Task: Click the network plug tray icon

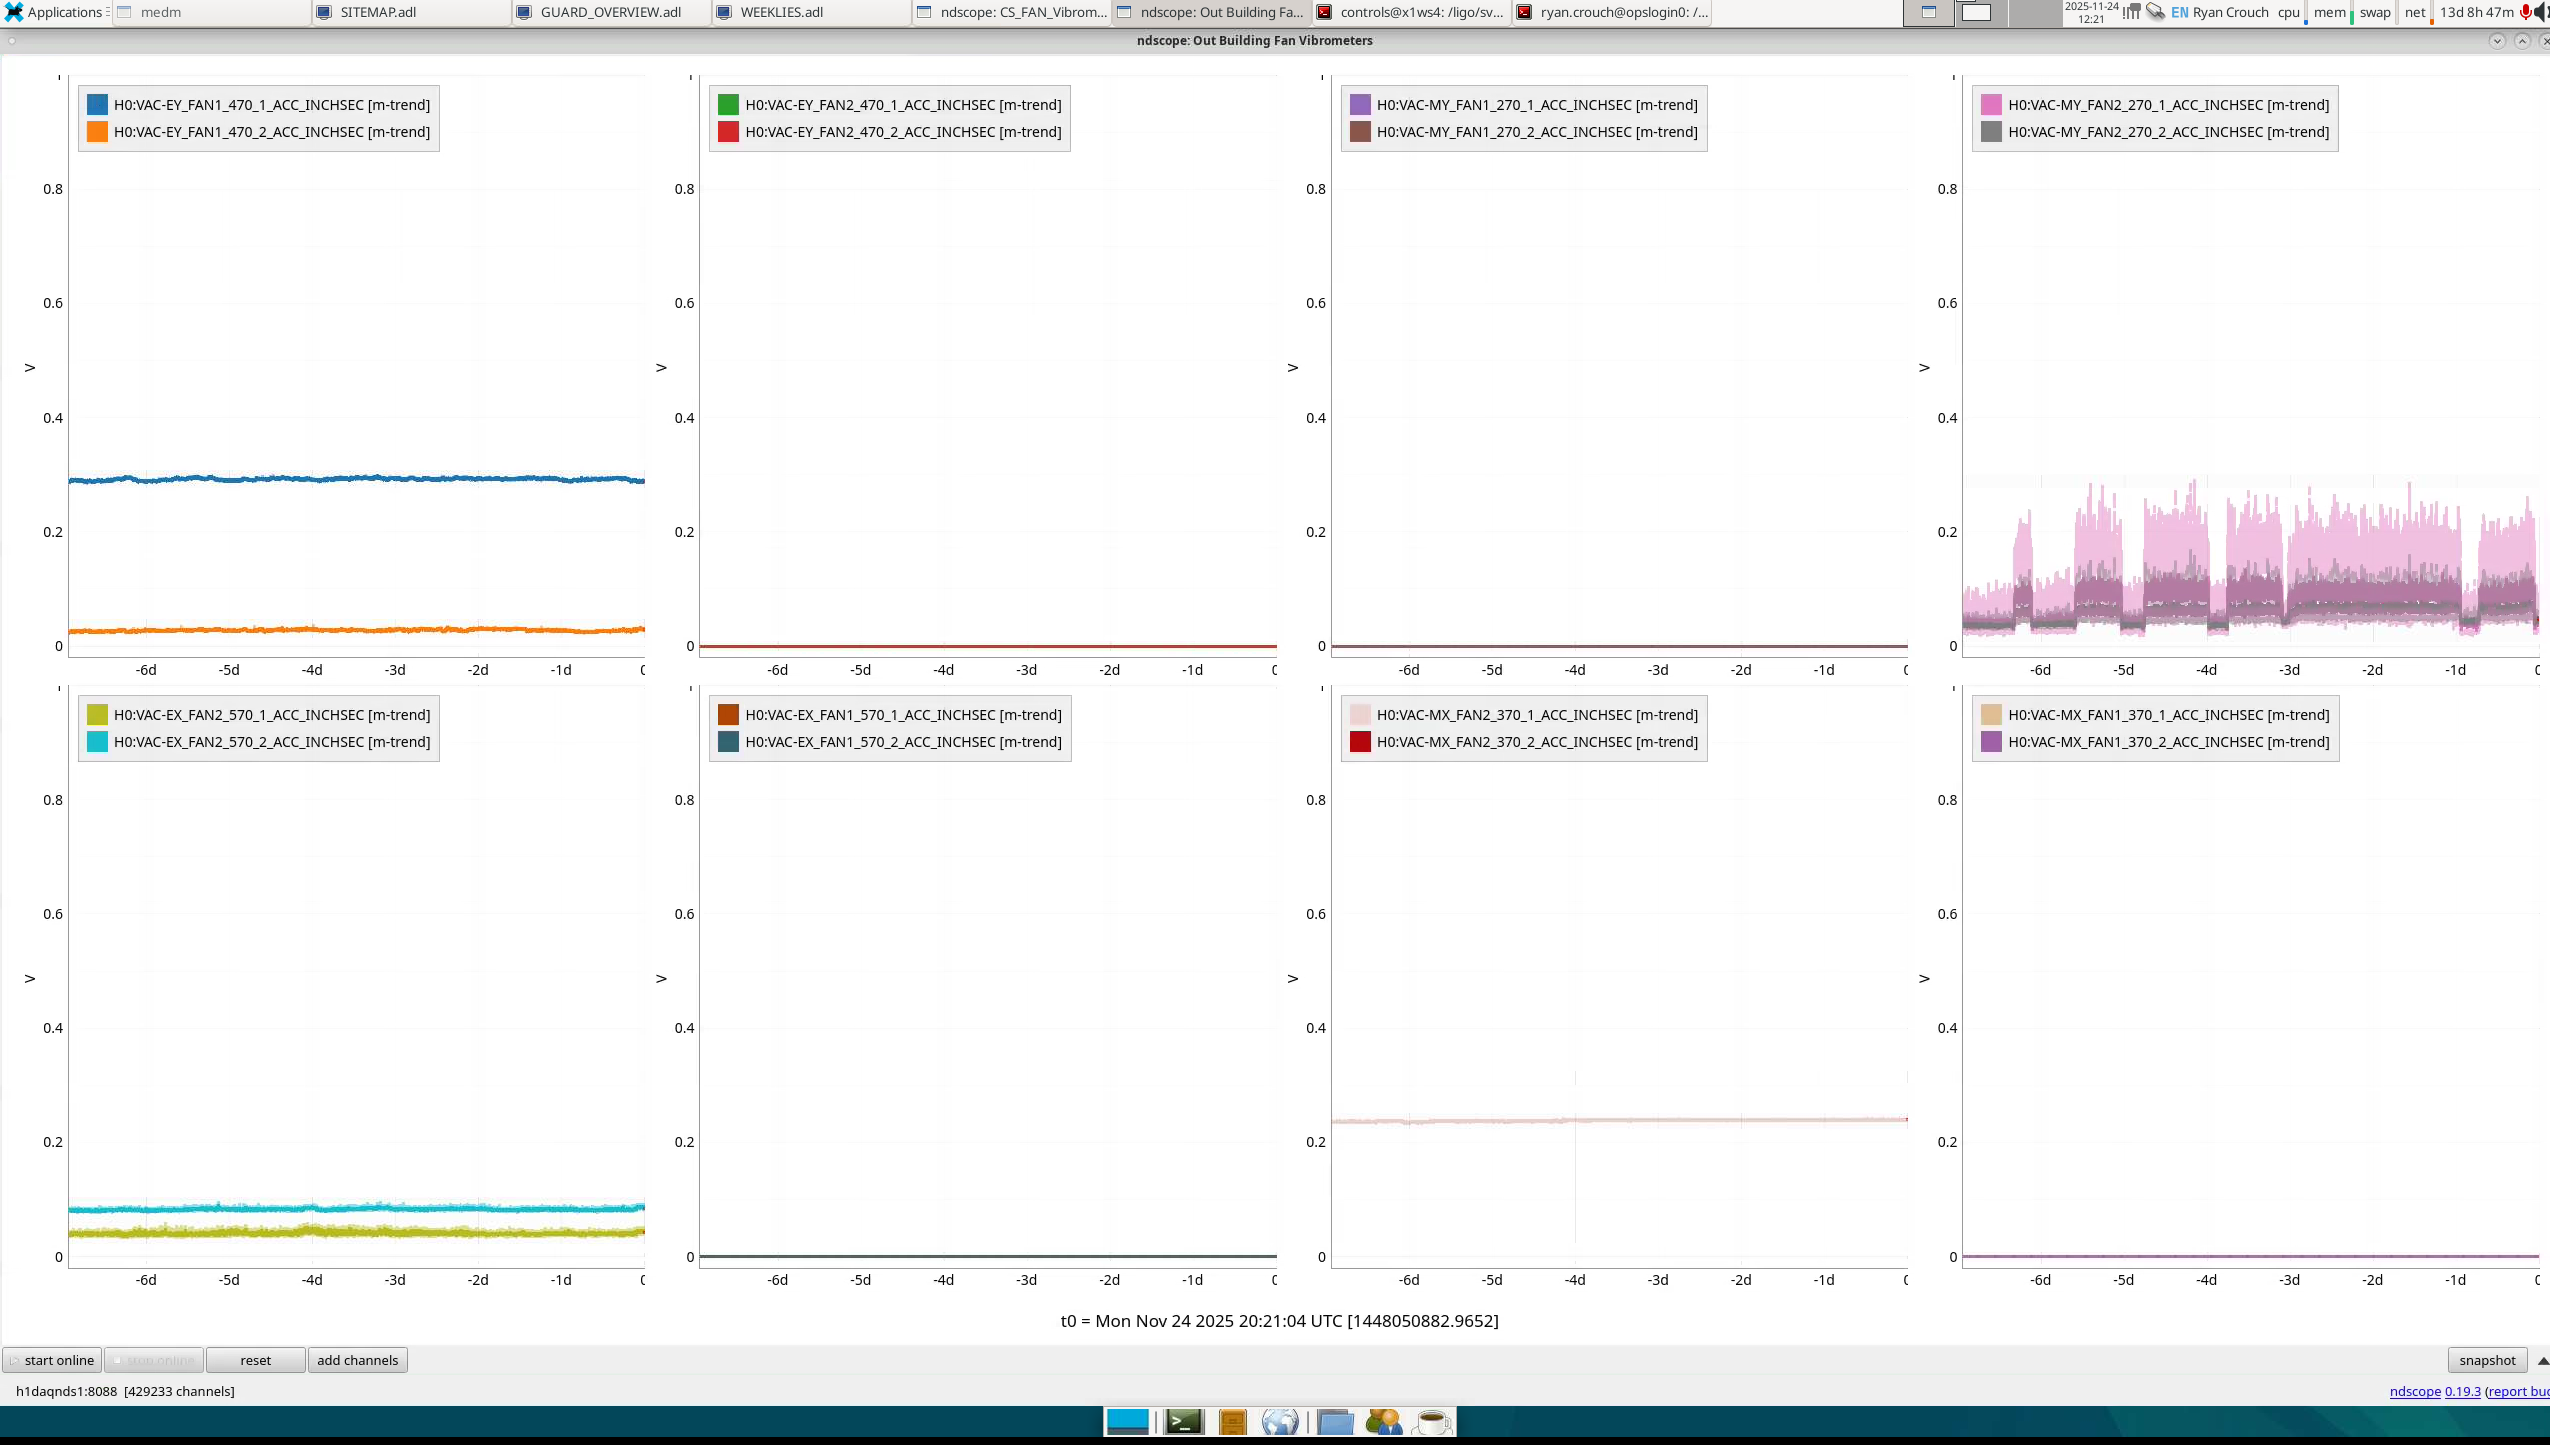Action: click(x=2155, y=12)
